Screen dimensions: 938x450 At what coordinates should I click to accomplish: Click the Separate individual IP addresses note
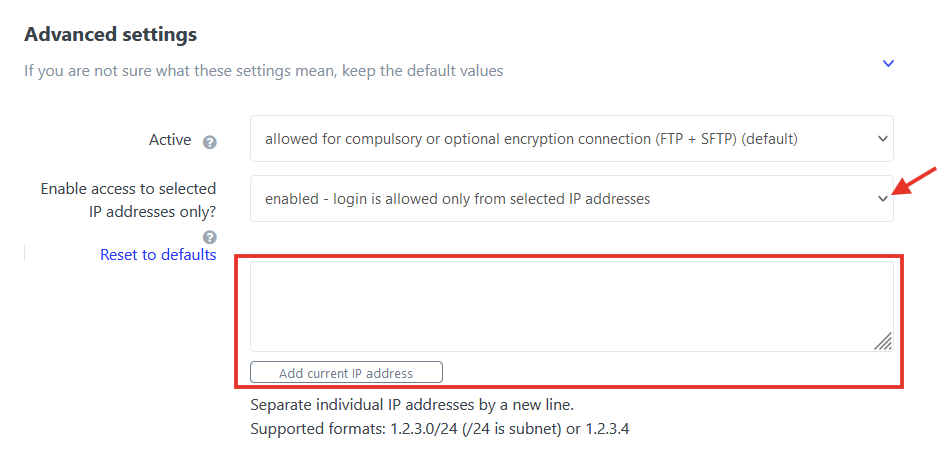(x=412, y=405)
